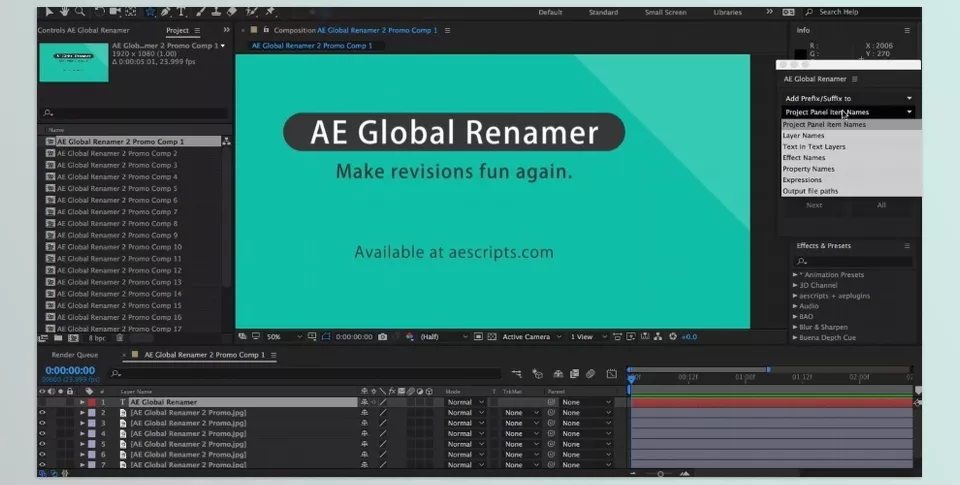Click the snapshot camera icon in viewer
Screen dimensions: 960x485
(383, 337)
